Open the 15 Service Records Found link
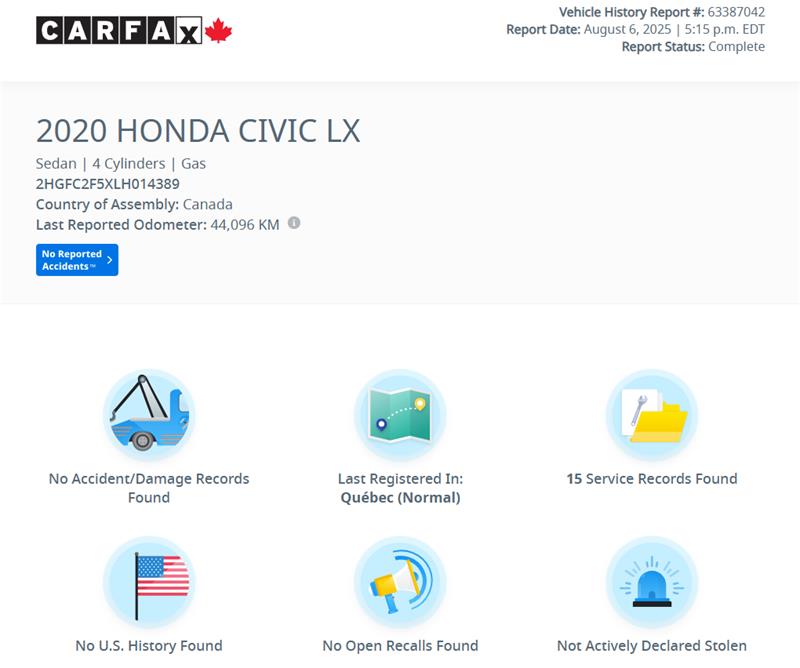The image size is (800, 668). click(652, 479)
